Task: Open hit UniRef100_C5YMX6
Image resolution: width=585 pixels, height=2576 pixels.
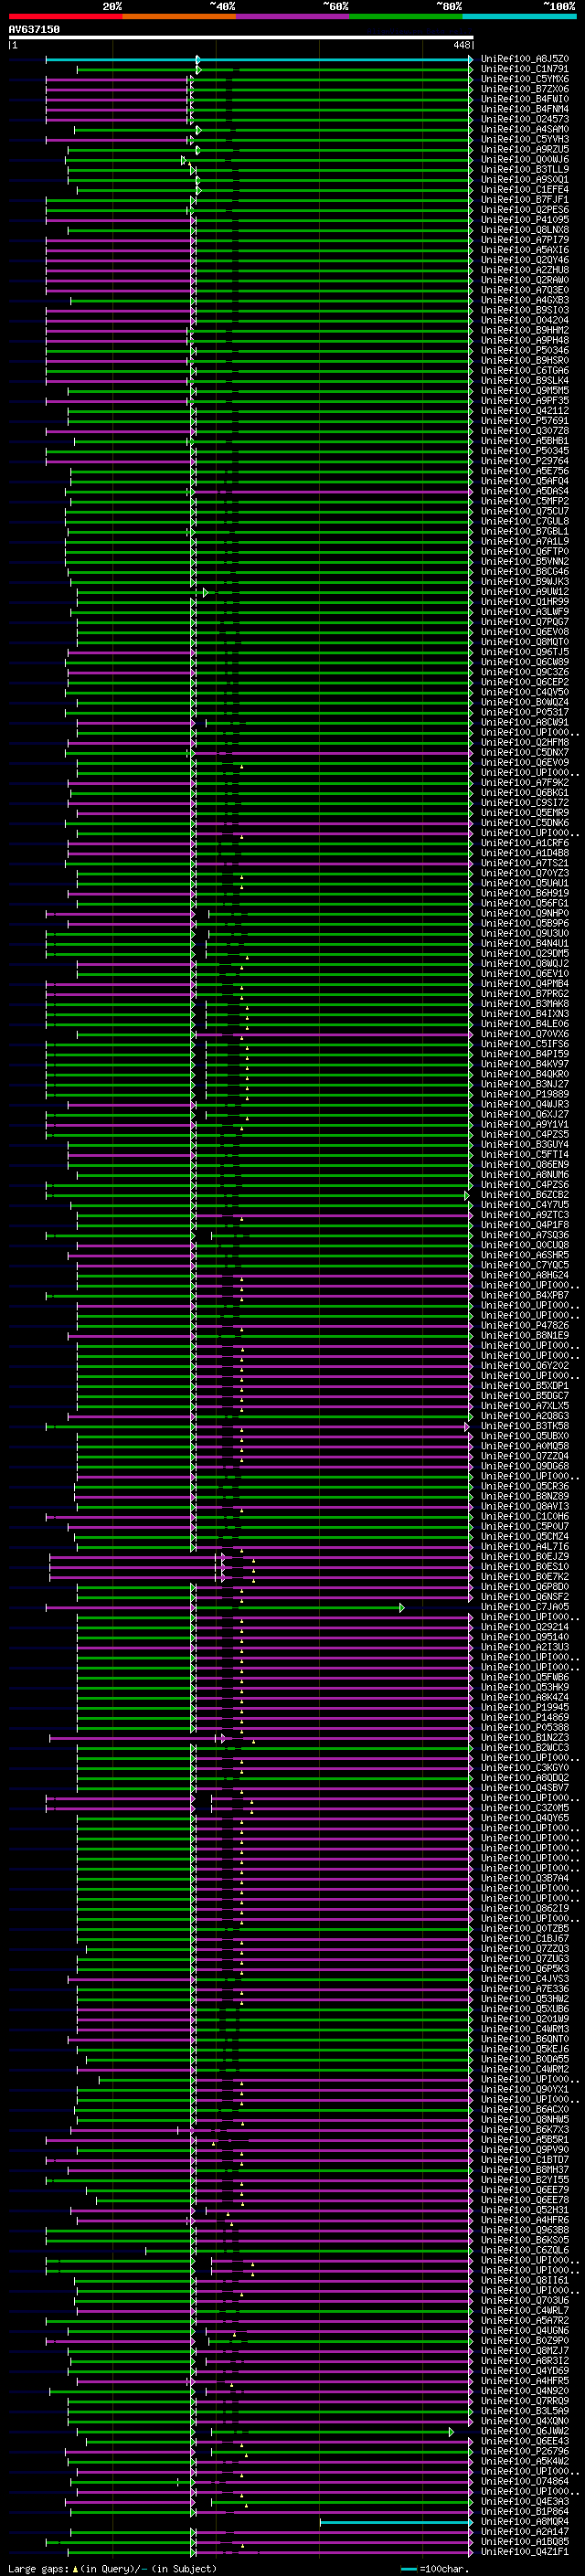Action: pyautogui.click(x=525, y=79)
